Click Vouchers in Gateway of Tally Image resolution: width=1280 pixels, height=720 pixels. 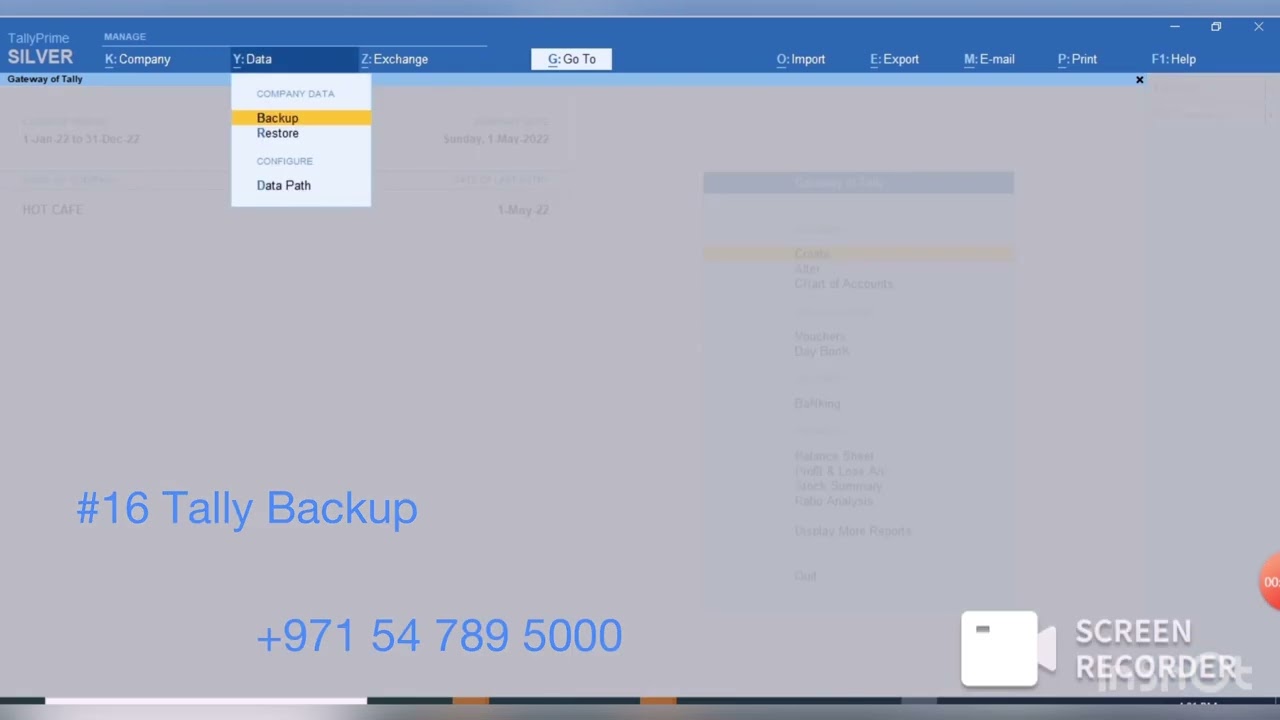coord(819,337)
